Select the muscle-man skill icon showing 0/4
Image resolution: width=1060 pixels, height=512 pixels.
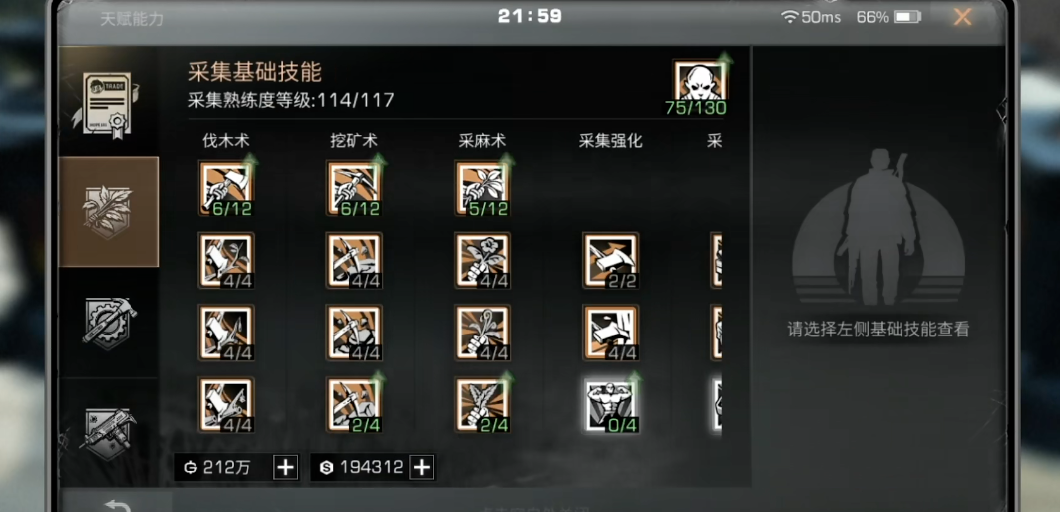tap(611, 404)
